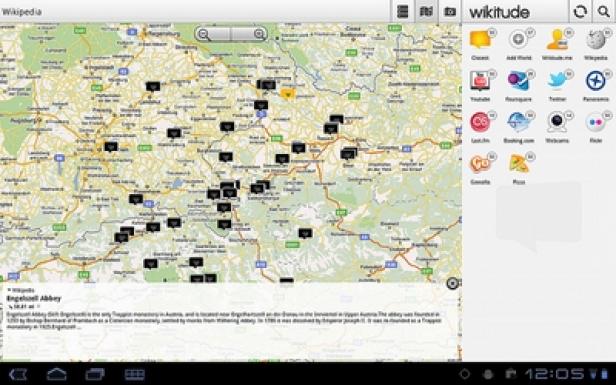
Task: Open the Panoramio world
Action: [x=596, y=81]
